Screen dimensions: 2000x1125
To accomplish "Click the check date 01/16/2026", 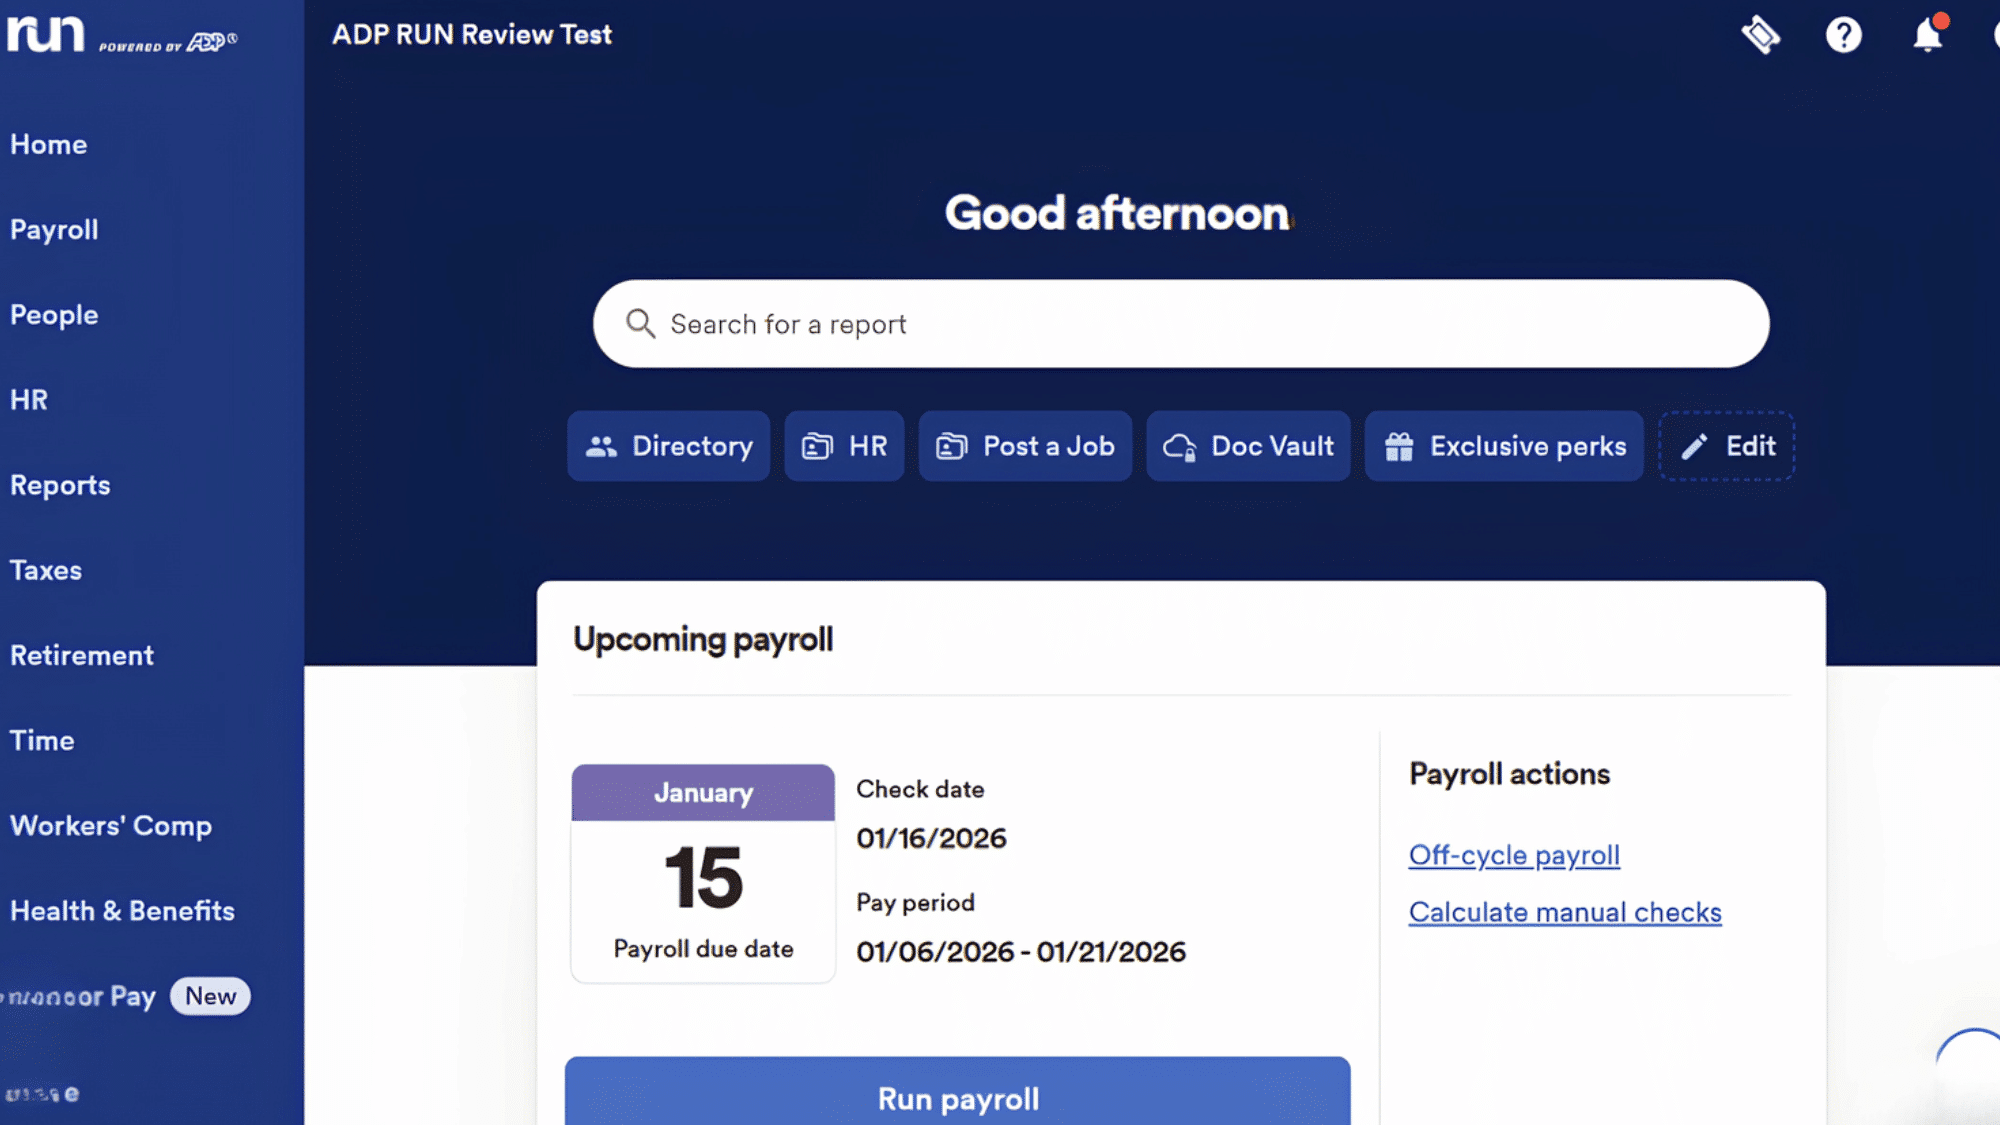I will (931, 838).
